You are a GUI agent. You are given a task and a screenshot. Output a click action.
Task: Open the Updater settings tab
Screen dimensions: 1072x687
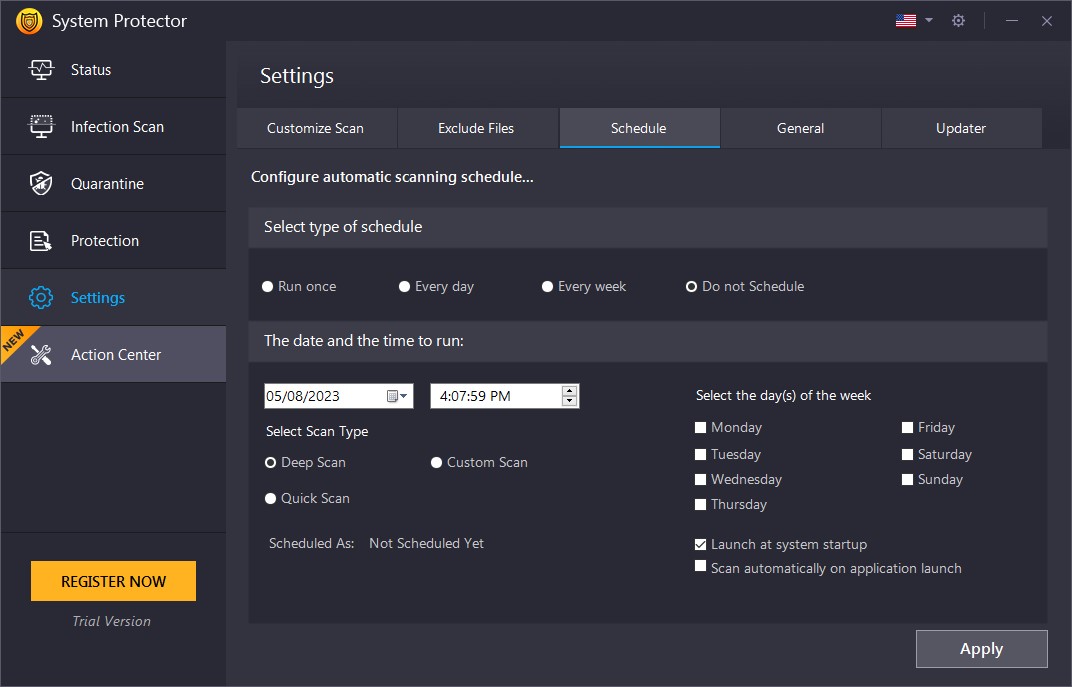pyautogui.click(x=960, y=128)
